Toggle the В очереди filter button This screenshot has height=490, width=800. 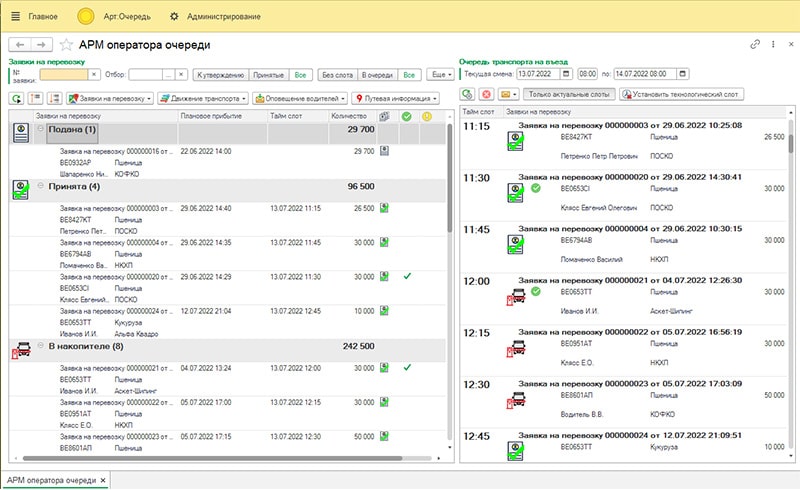[377, 75]
